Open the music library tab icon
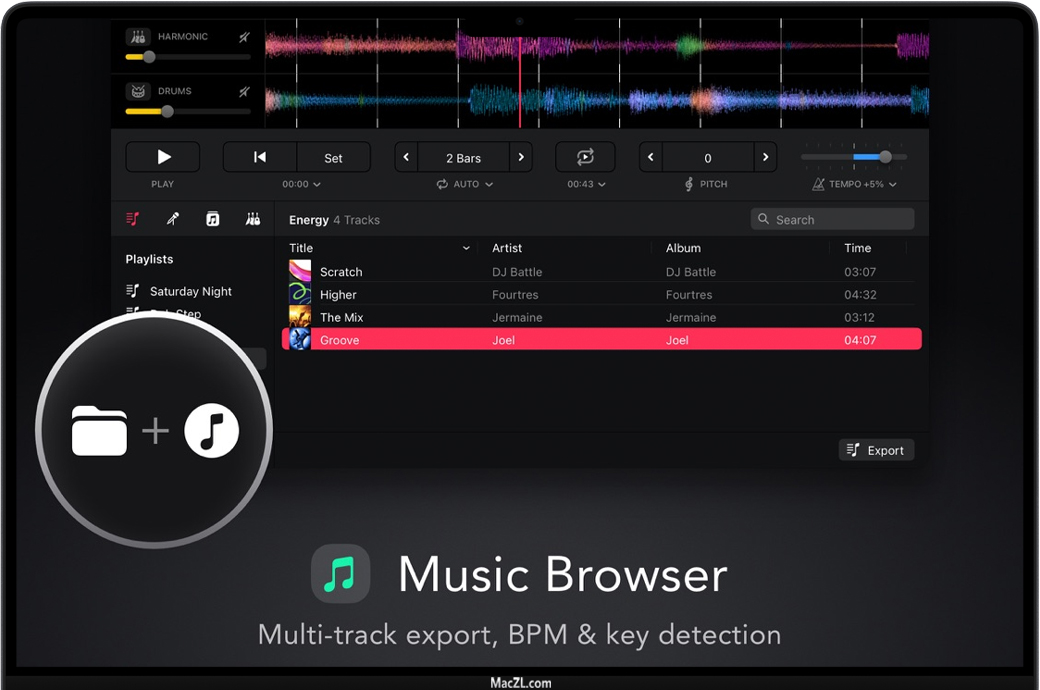Screen dimensions: 1040x690 click(x=212, y=219)
